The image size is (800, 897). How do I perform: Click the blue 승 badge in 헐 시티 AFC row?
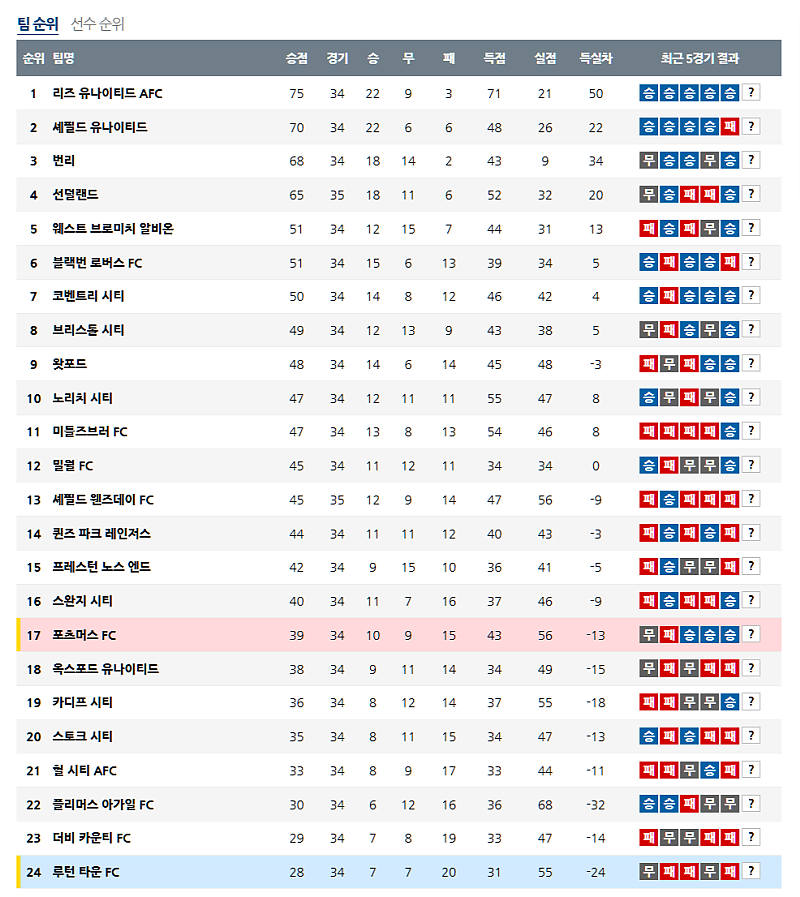710,770
